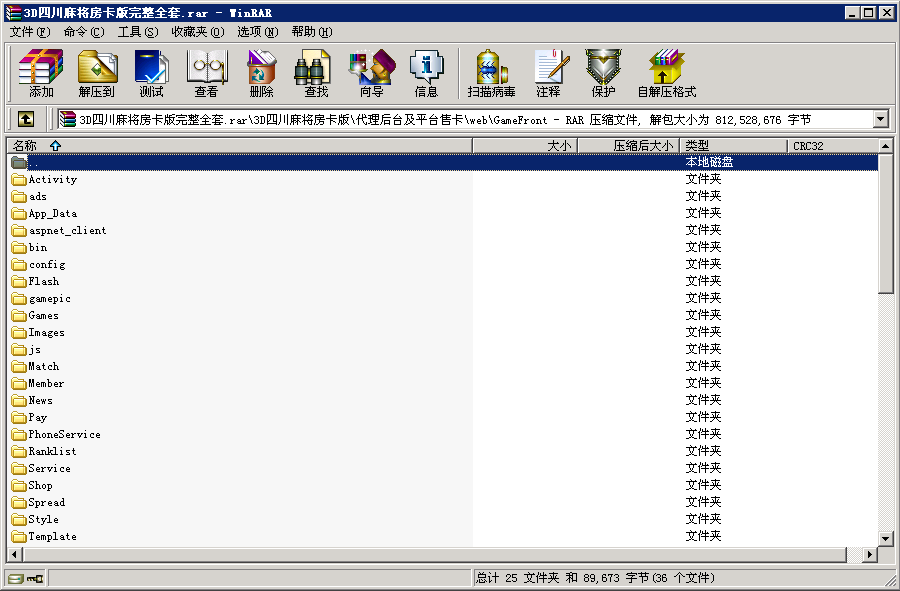900x591 pixels.
Task: Sort by Type (类型) column header
Action: point(733,146)
